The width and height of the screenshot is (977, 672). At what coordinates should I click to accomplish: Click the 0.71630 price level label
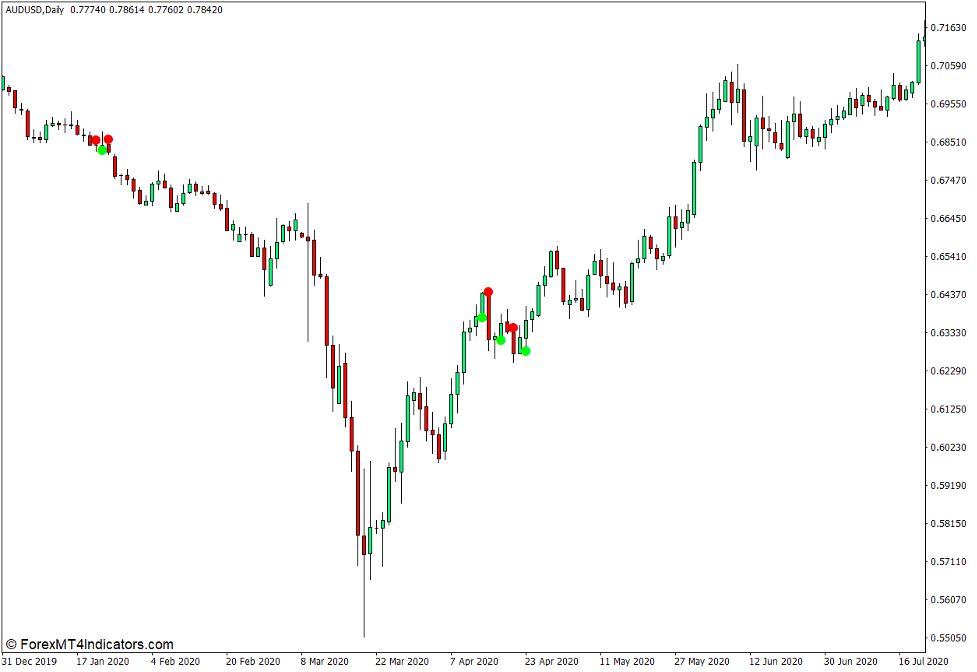click(x=950, y=28)
